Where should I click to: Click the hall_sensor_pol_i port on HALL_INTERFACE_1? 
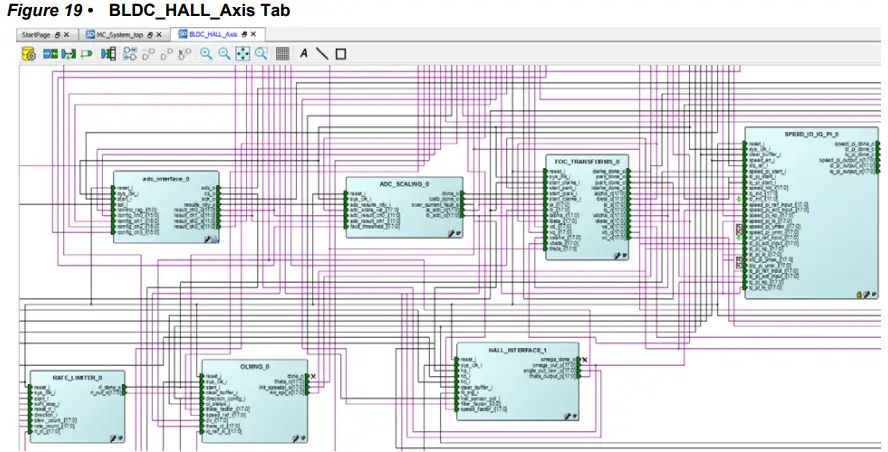479,398
